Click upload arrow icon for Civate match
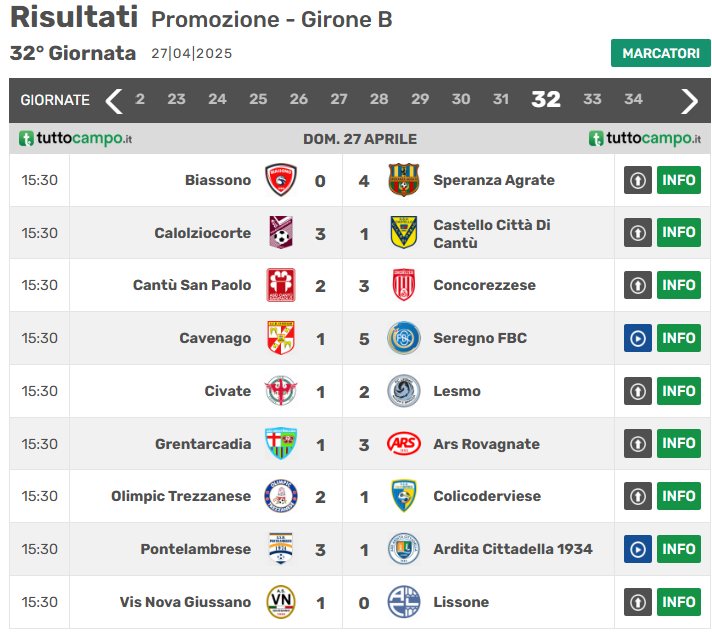This screenshot has height=640, width=712. coord(638,391)
